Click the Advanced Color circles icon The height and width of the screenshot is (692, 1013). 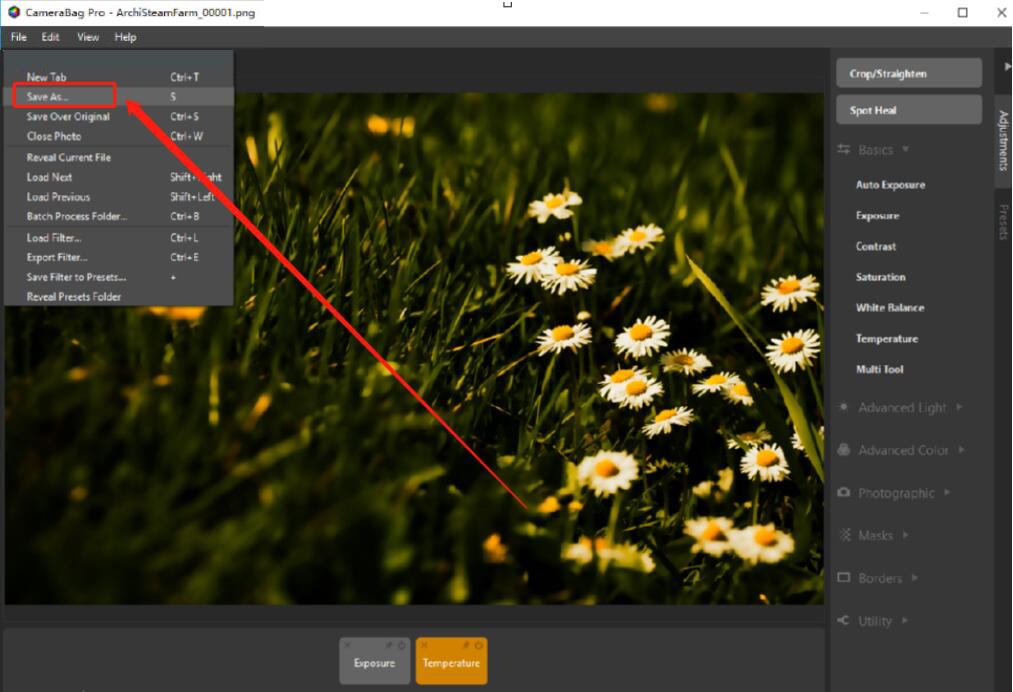coord(844,450)
